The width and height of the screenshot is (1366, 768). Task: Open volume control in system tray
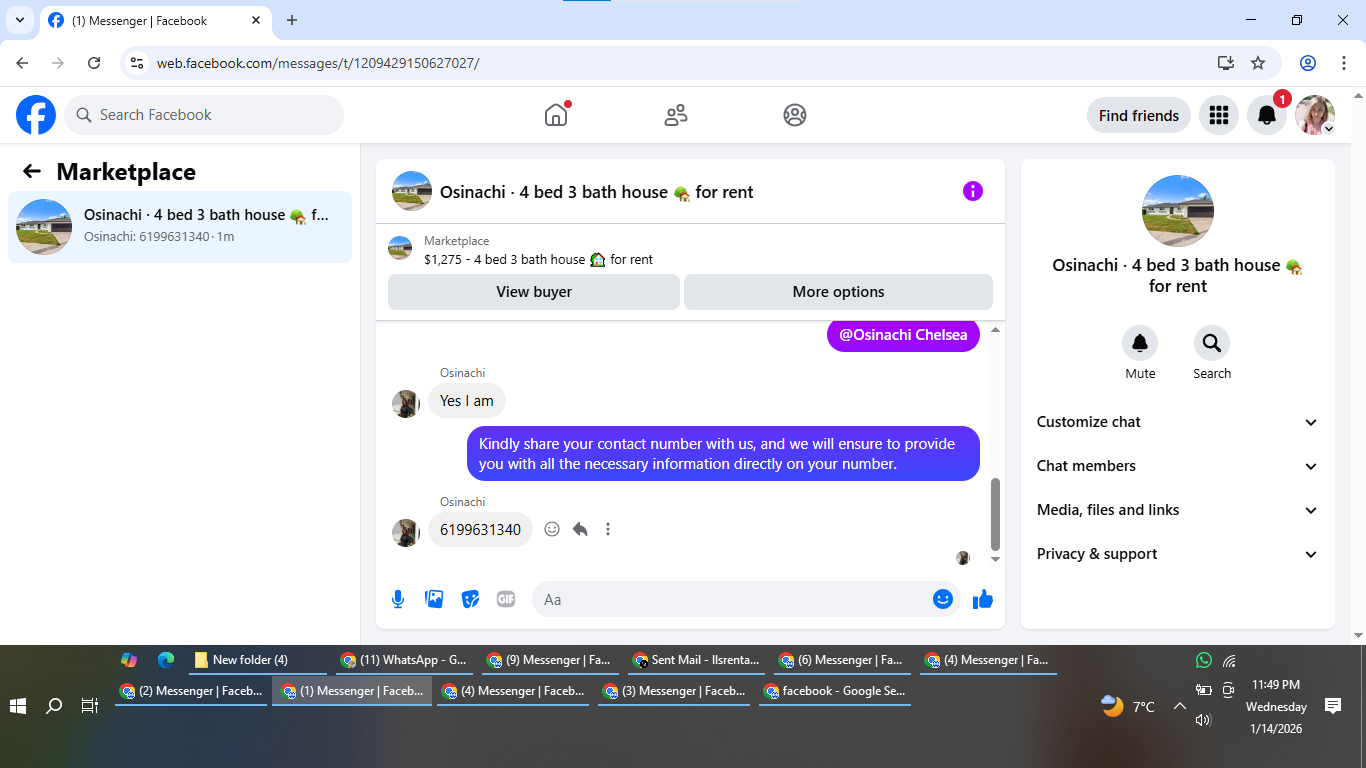pyautogui.click(x=1203, y=719)
